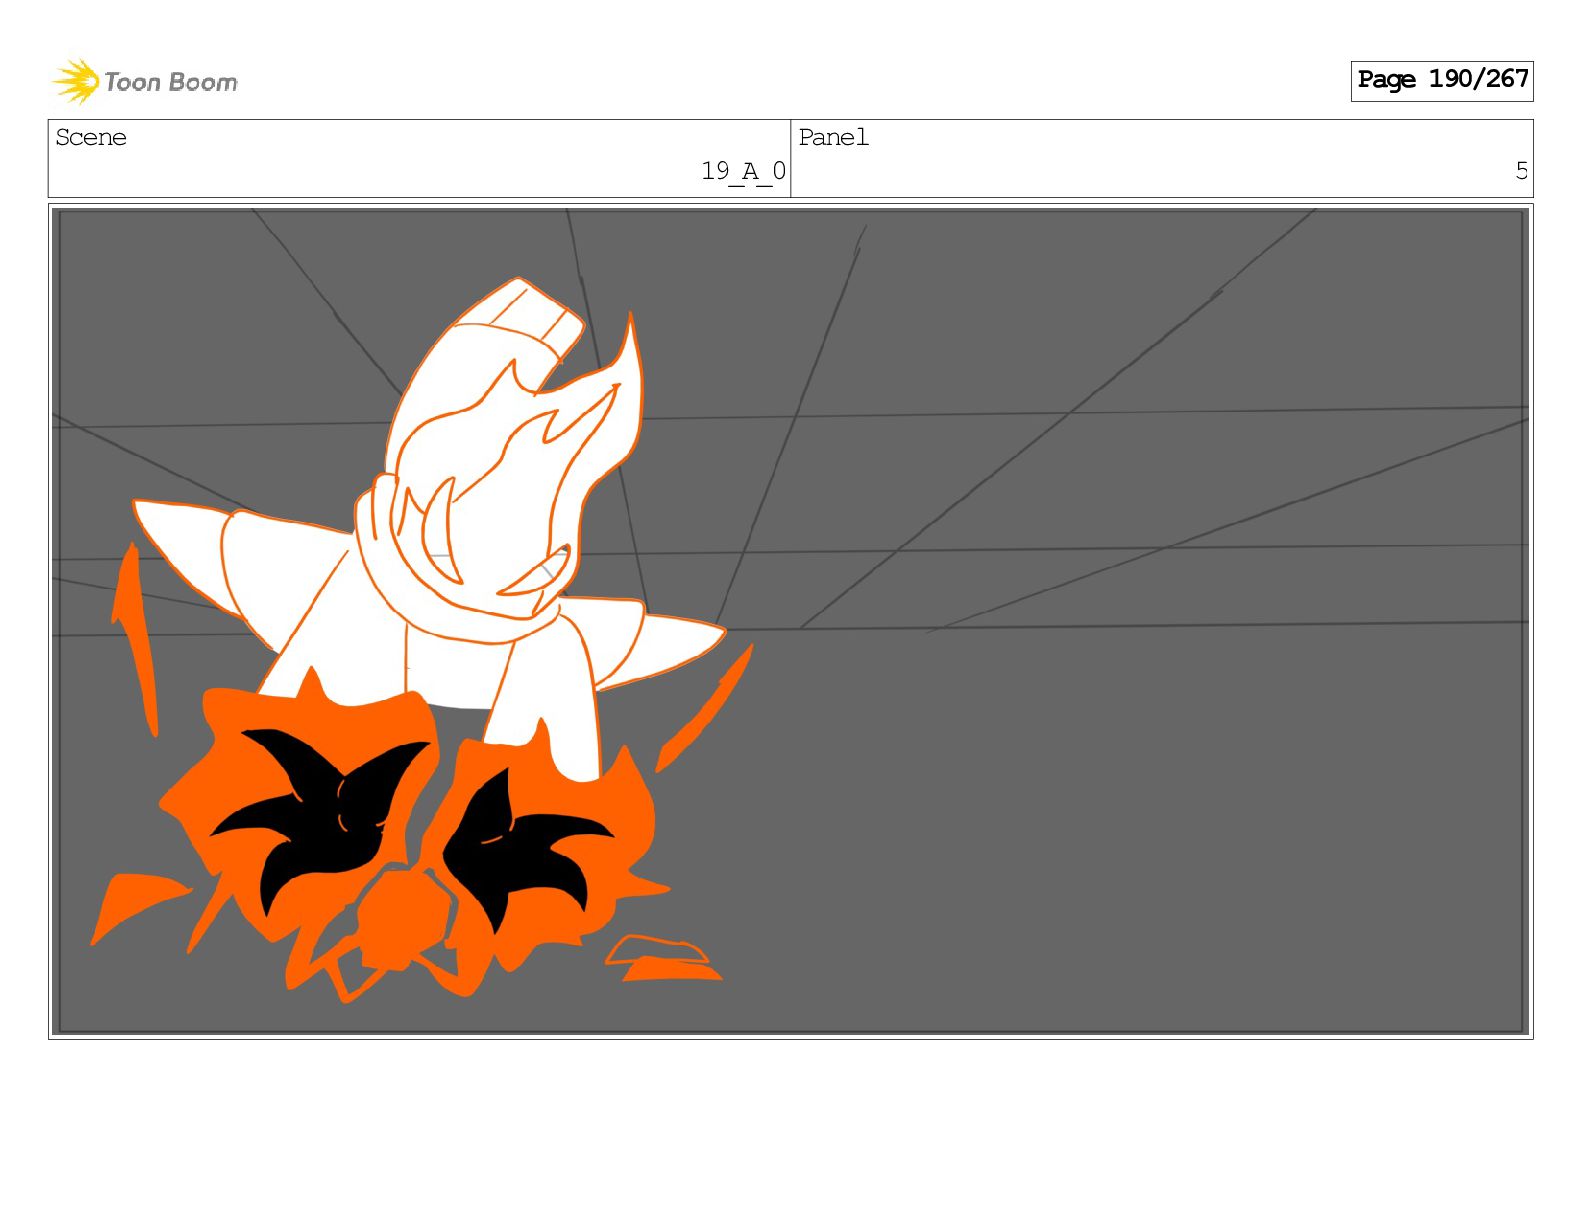Click the 'Scene' label
The width and height of the screenshot is (1584, 1224).
[x=91, y=137]
